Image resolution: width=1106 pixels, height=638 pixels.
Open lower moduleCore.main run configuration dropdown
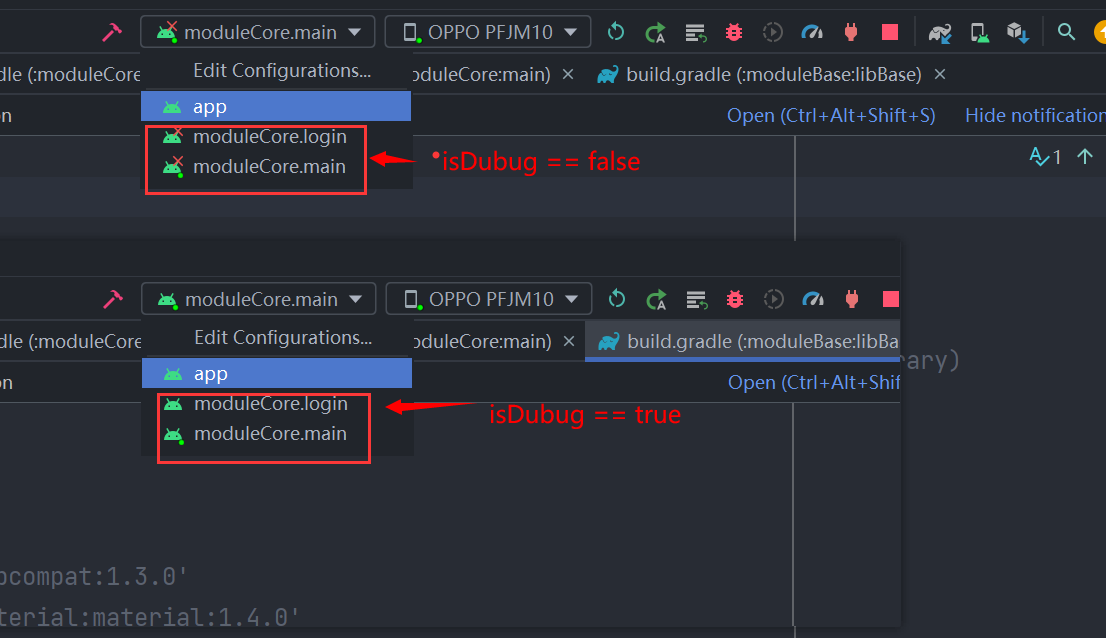(258, 300)
